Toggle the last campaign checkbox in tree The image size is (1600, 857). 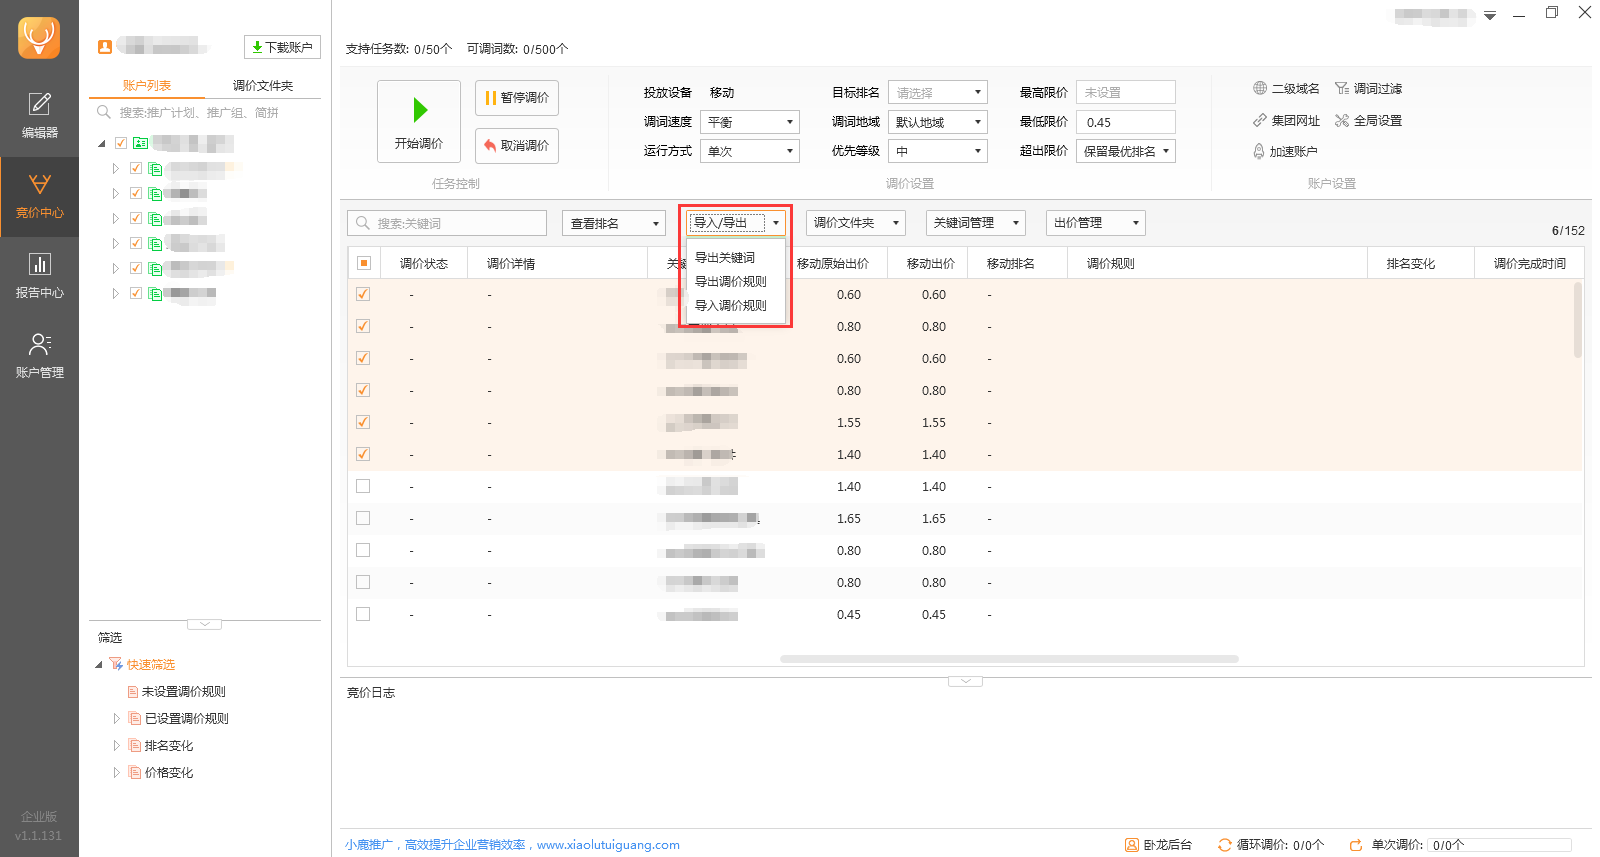tap(136, 293)
